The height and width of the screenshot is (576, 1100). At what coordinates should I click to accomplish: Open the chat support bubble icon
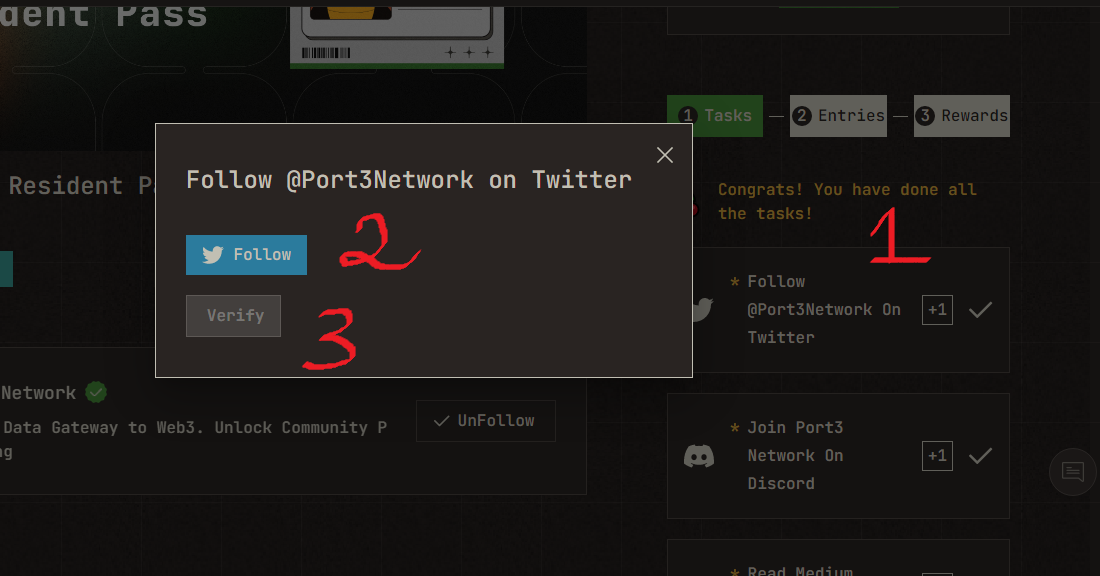[x=1073, y=471]
